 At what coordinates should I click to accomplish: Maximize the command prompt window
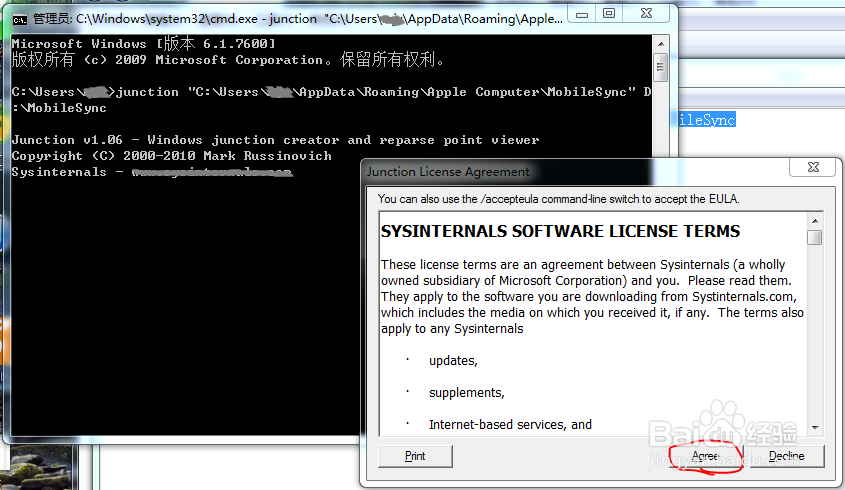[x=609, y=14]
